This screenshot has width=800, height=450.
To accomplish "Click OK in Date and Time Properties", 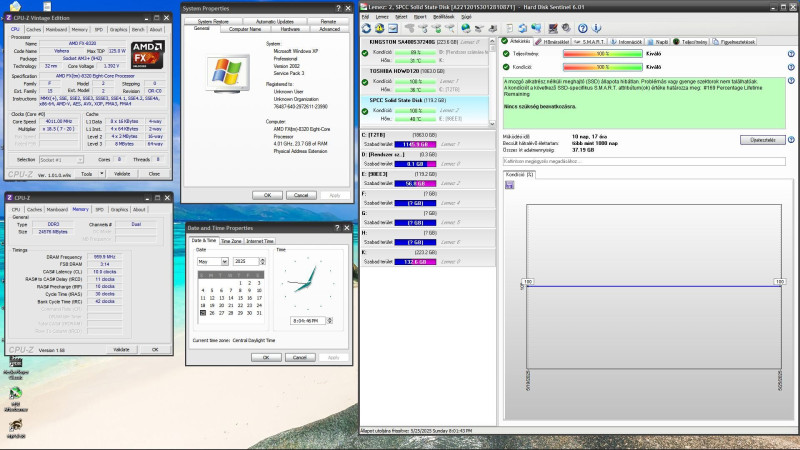I will click(266, 357).
